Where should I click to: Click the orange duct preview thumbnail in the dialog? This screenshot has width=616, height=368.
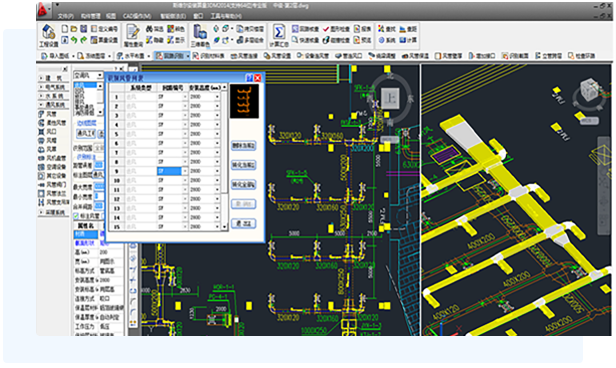point(244,101)
